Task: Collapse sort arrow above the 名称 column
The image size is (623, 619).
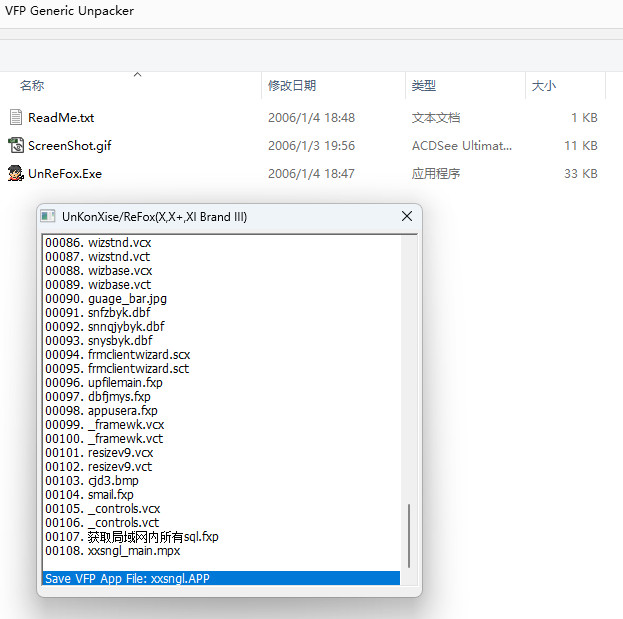Action: tap(137, 75)
